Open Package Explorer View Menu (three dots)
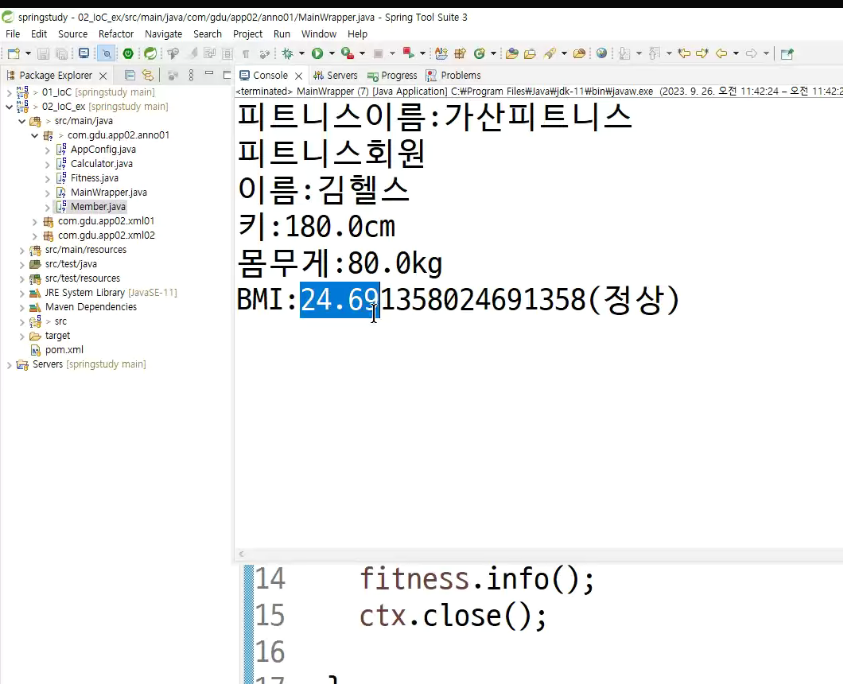843x684 pixels. [x=191, y=75]
